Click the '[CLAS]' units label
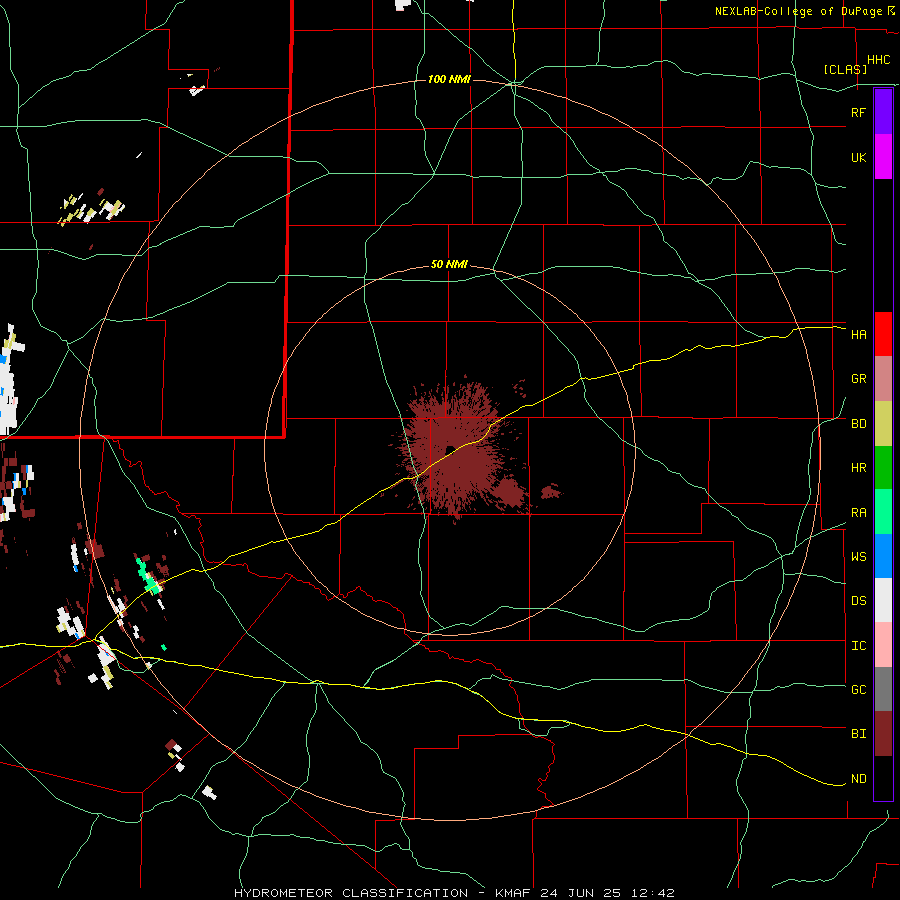The image size is (900, 900). [845, 69]
